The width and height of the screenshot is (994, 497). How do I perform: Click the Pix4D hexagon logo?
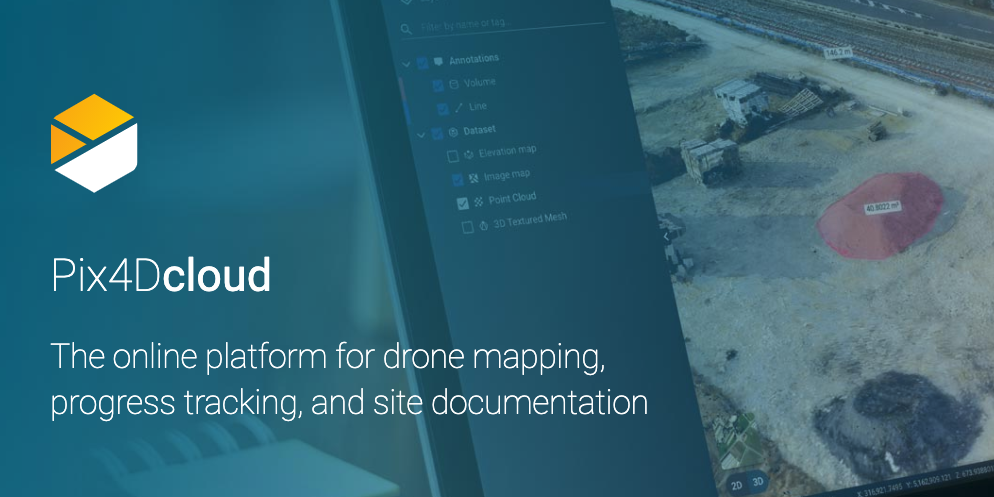click(93, 143)
